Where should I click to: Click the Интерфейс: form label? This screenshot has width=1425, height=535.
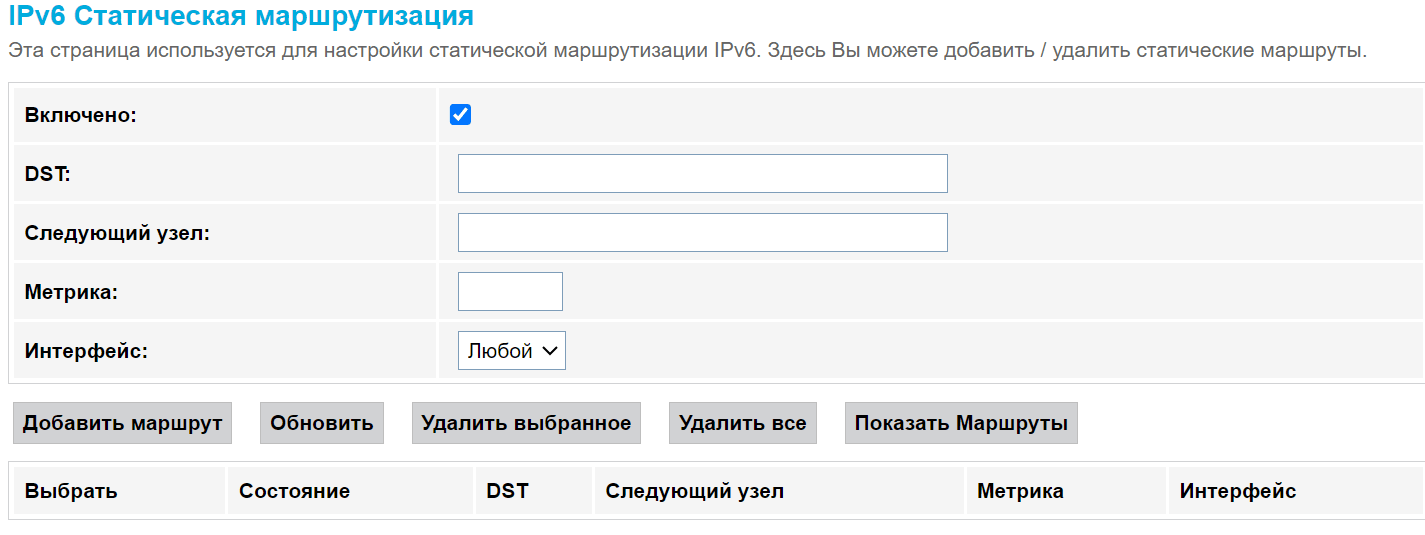click(86, 351)
